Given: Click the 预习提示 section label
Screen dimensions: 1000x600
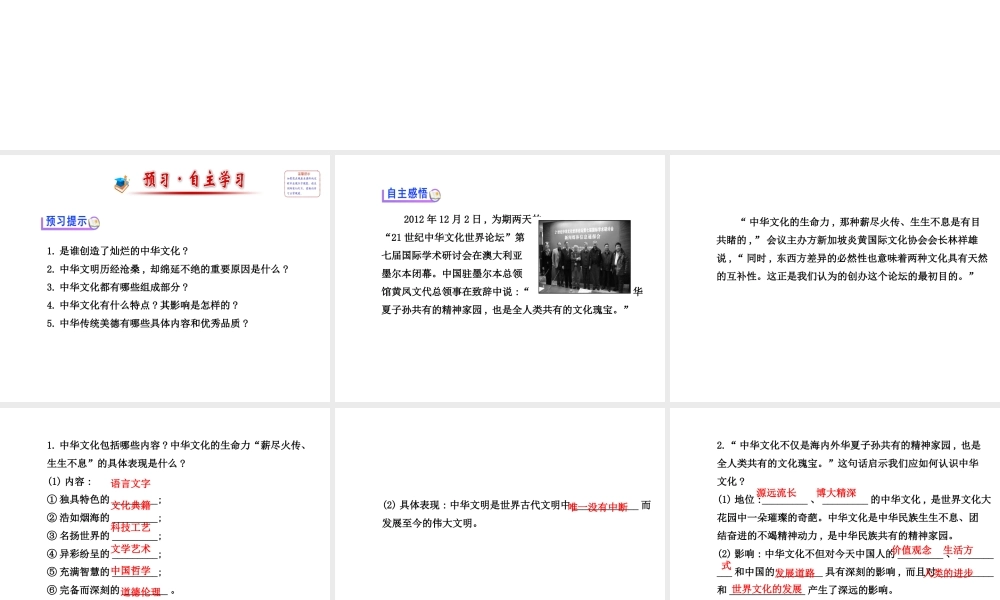Looking at the screenshot, I should pos(66,221).
